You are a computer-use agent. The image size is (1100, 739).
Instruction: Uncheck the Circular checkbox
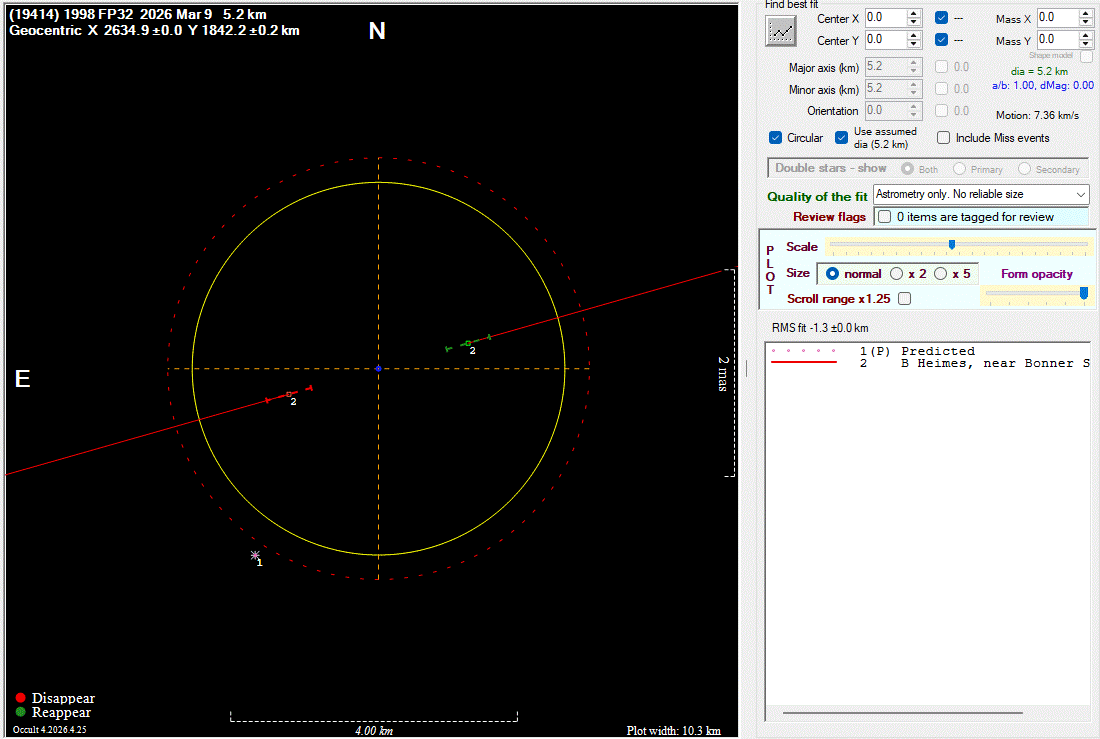point(776,138)
